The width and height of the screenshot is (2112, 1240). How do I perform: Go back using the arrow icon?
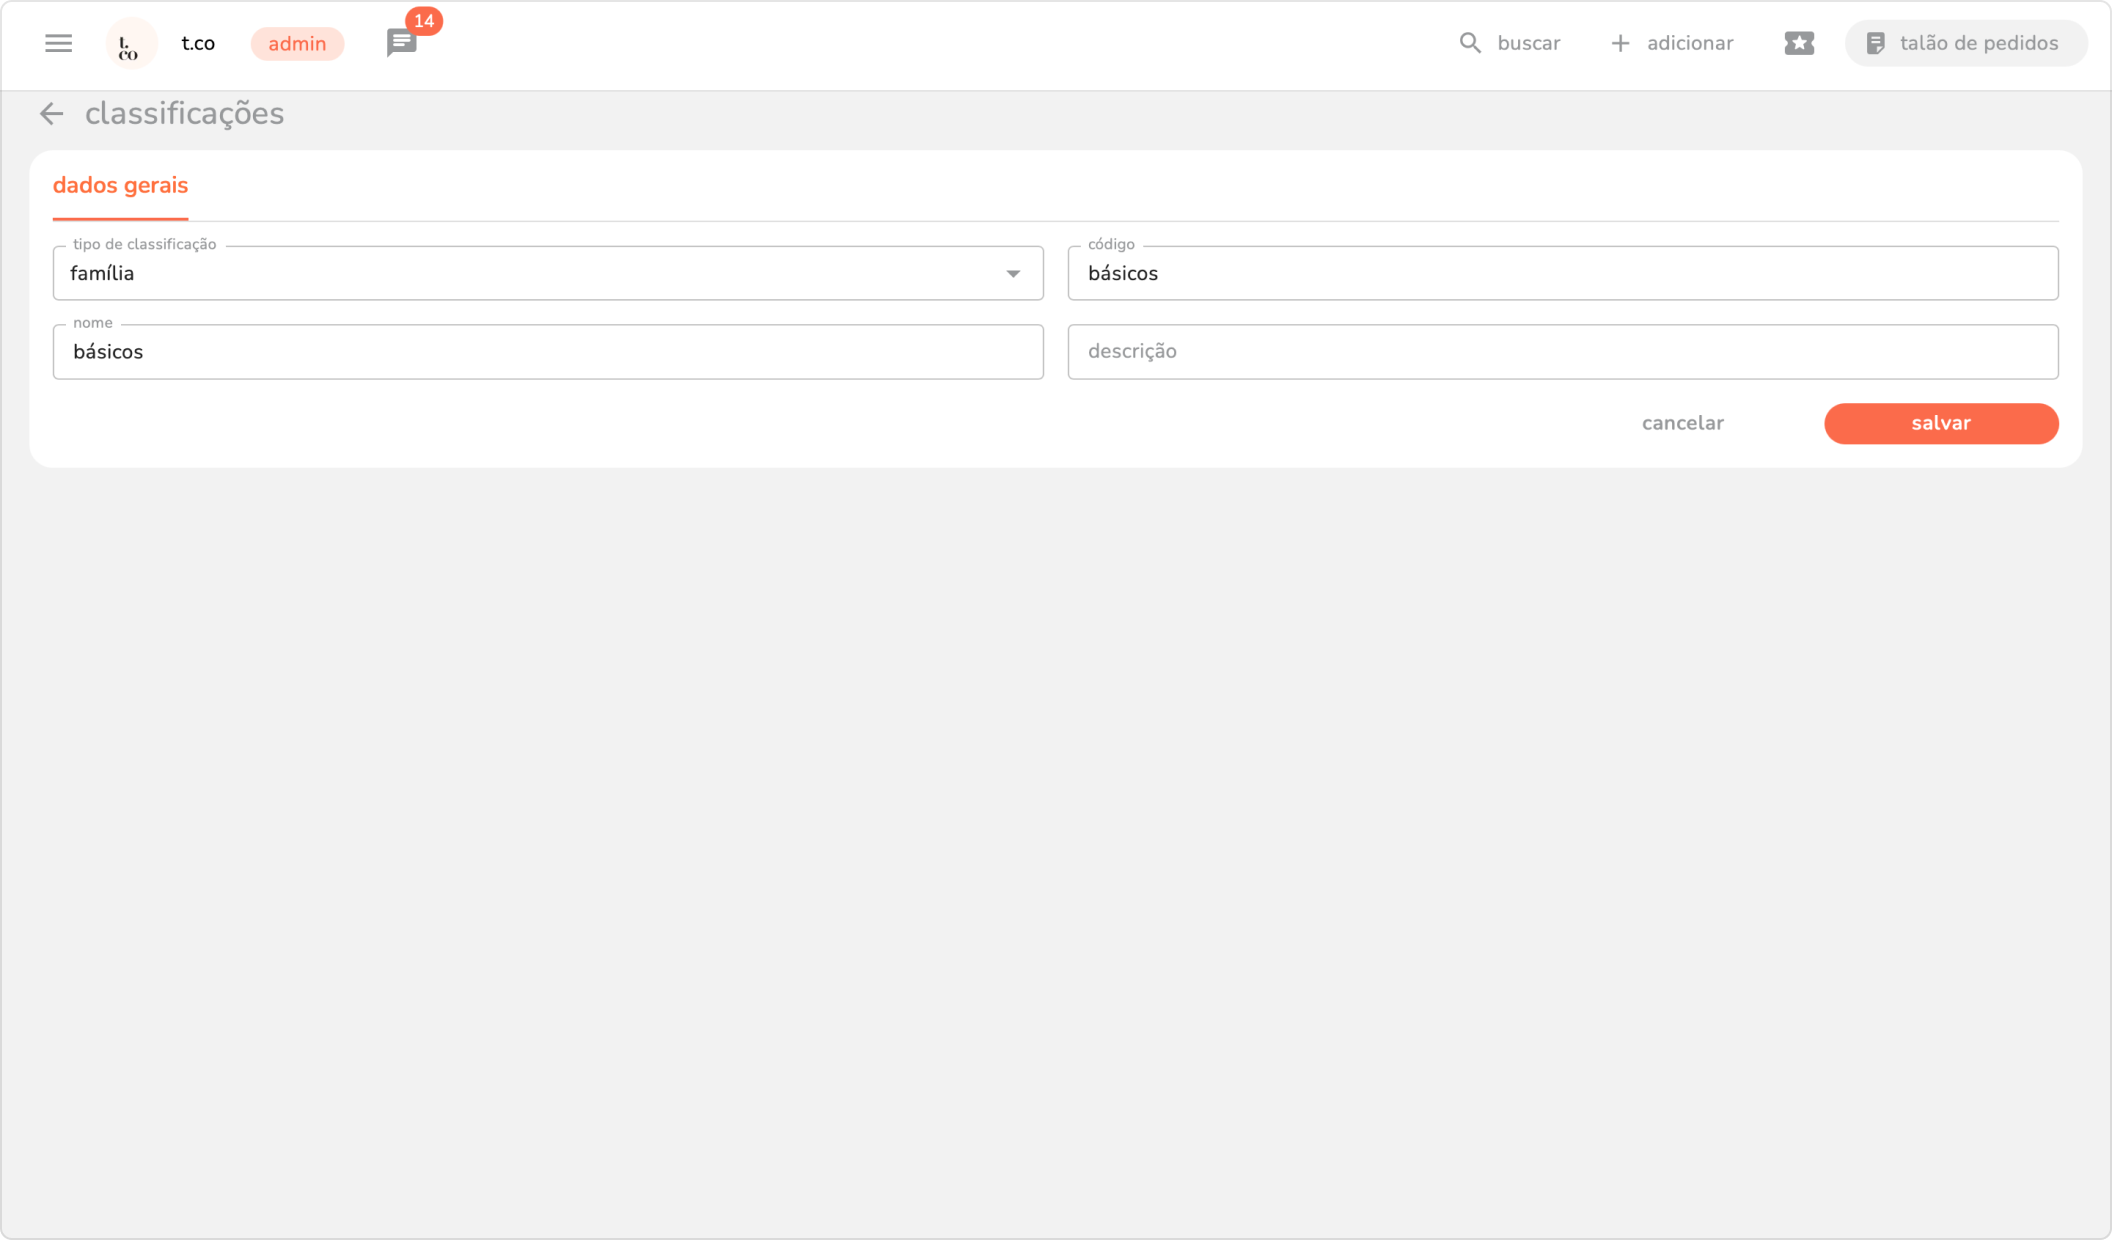51,114
